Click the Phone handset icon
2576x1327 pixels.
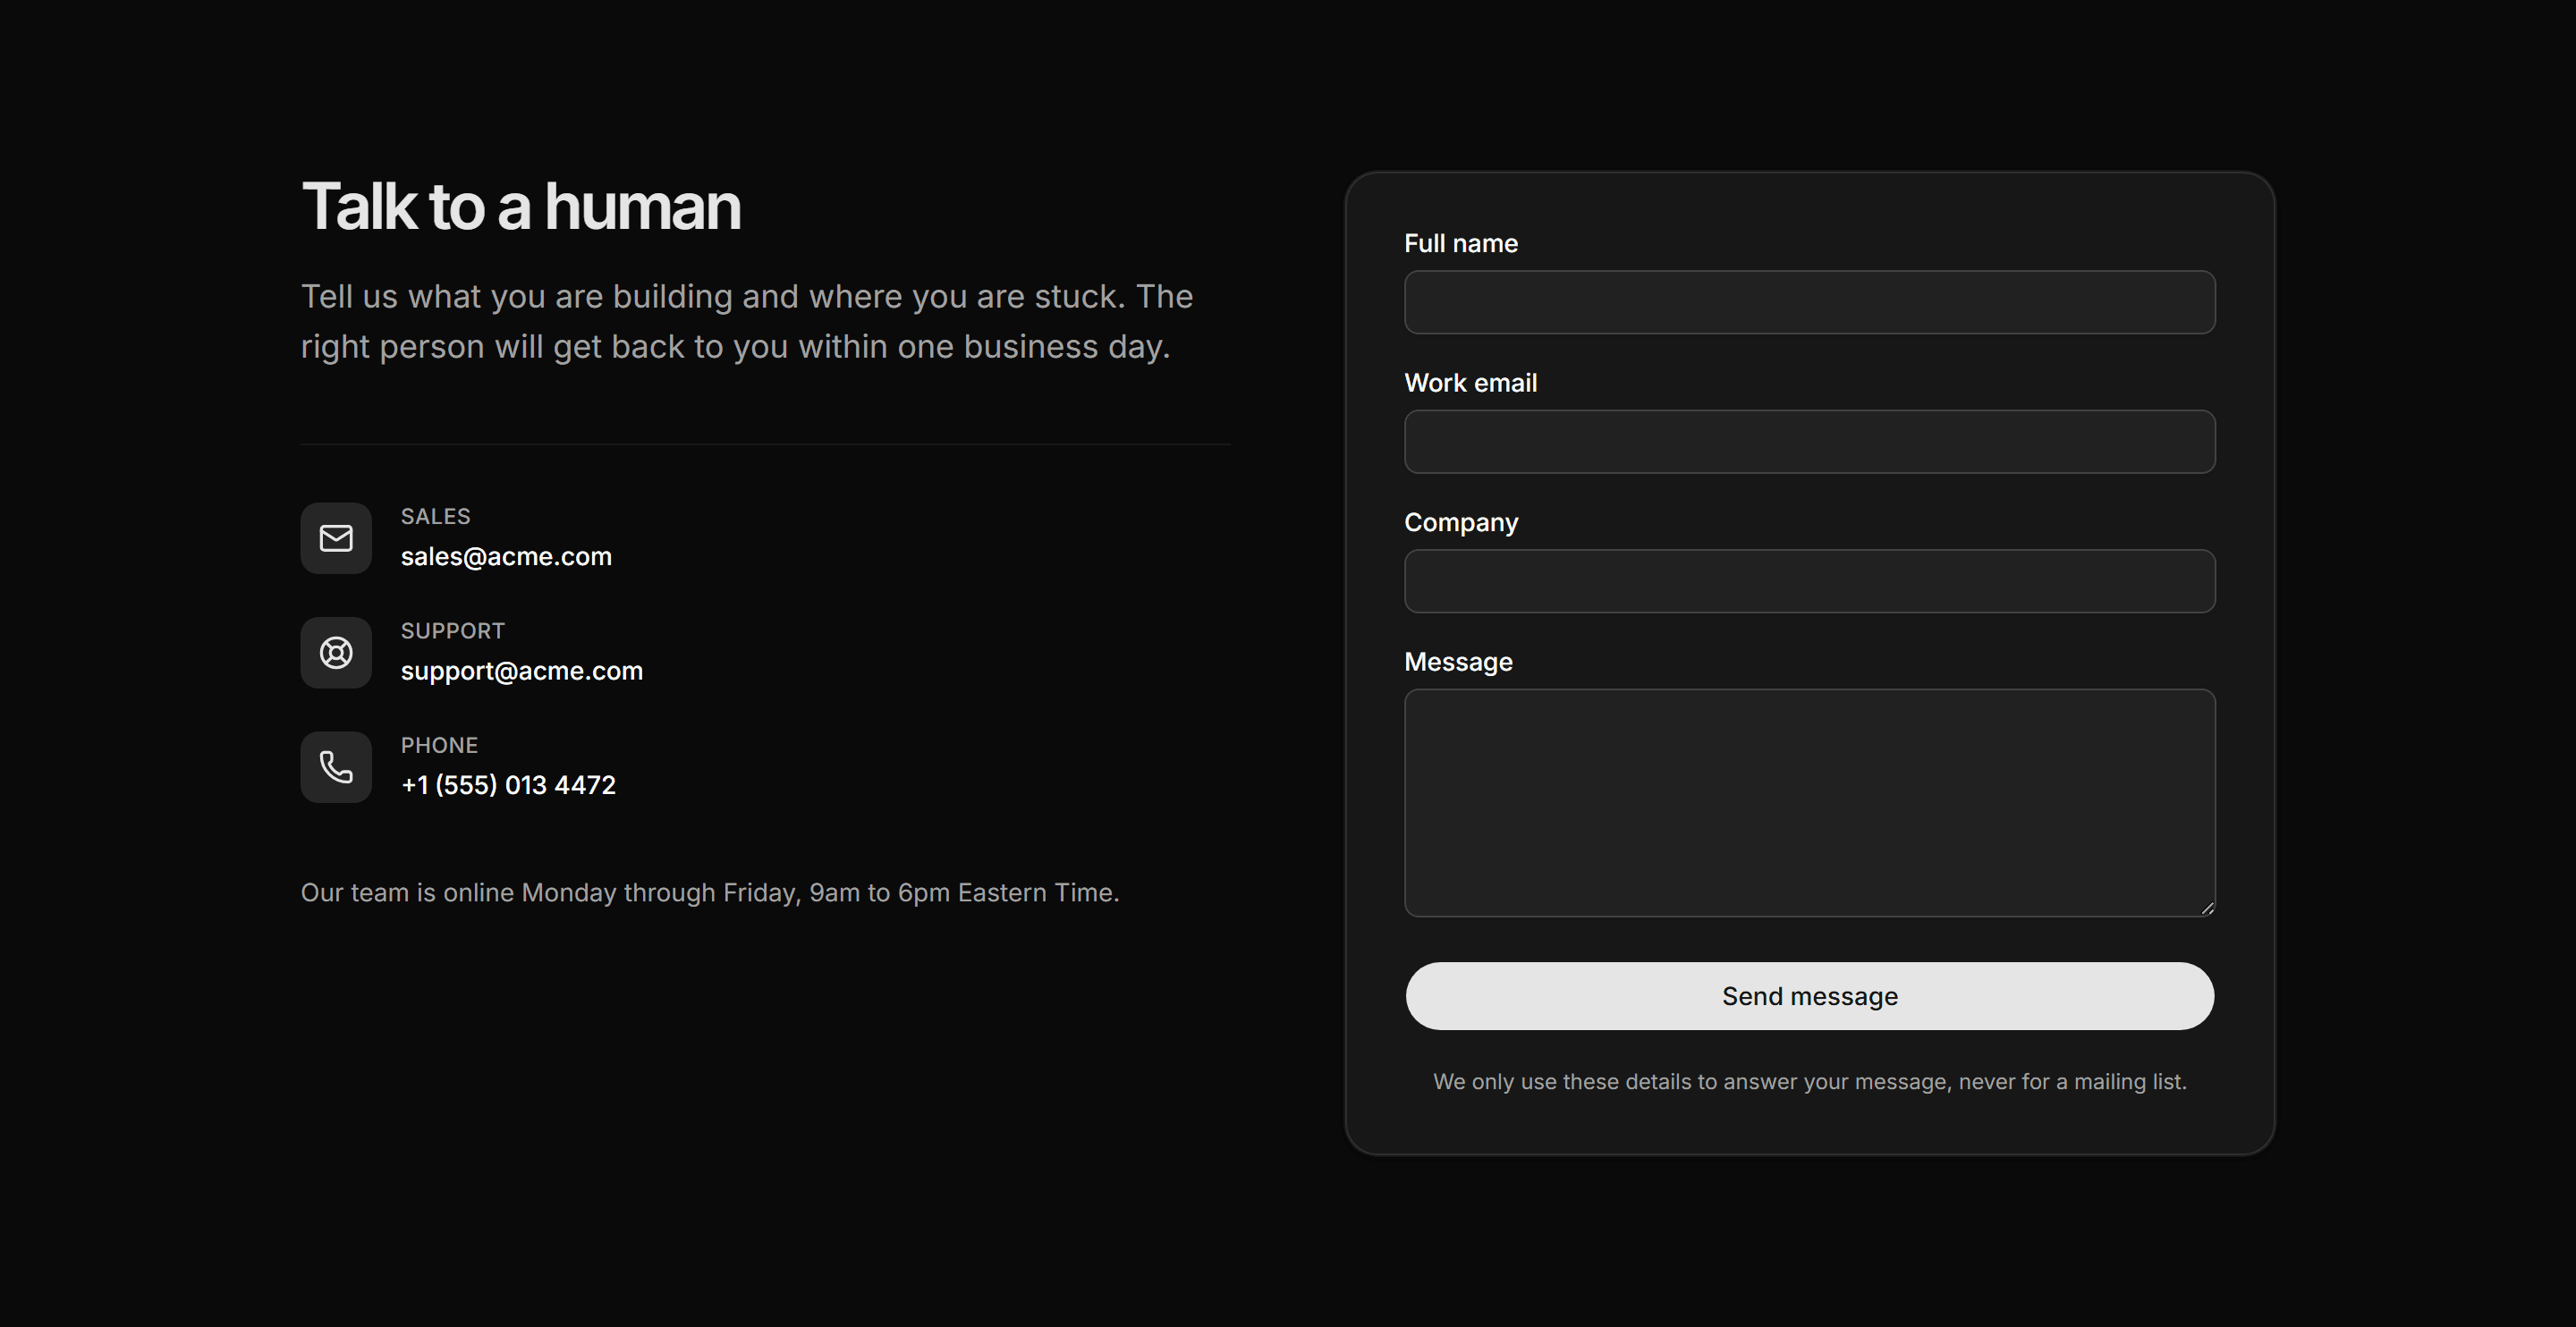click(336, 767)
